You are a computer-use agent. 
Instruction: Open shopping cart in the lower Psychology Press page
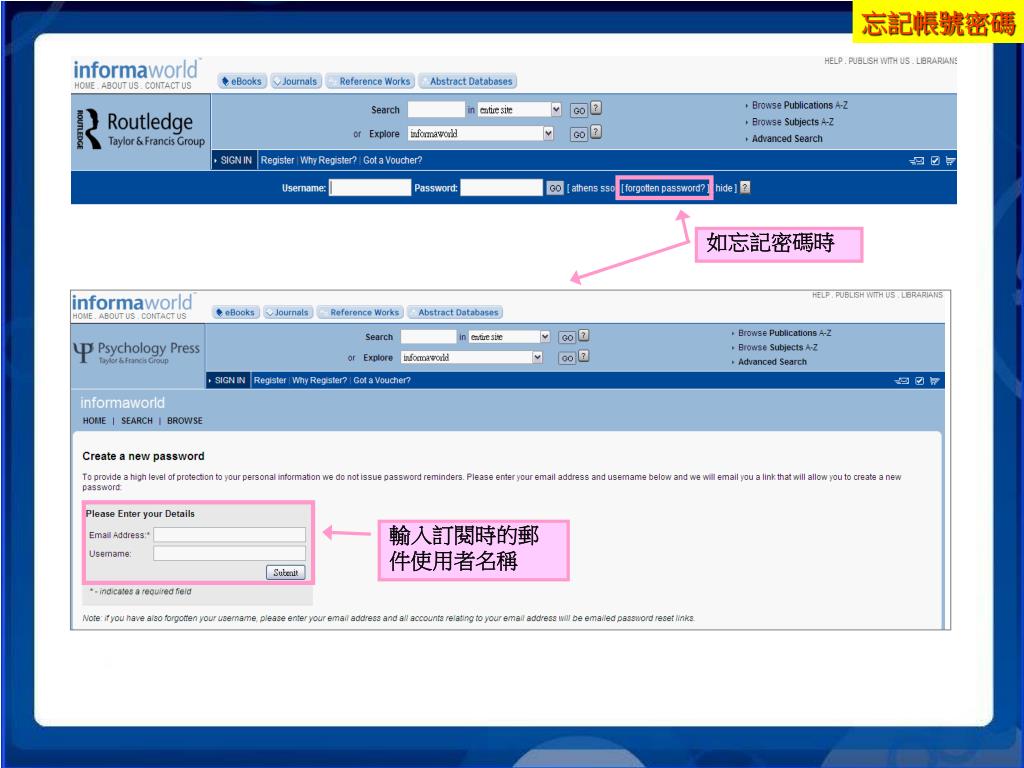coord(935,381)
